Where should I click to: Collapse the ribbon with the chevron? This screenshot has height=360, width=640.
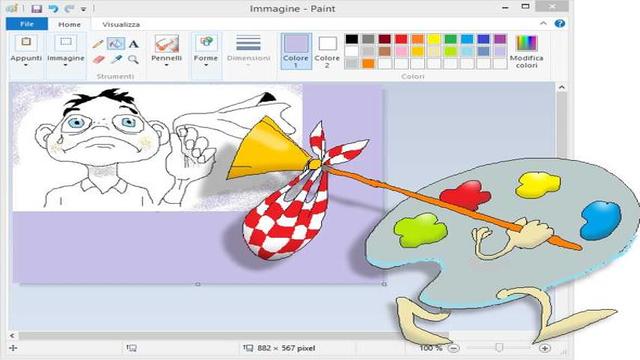coord(543,23)
